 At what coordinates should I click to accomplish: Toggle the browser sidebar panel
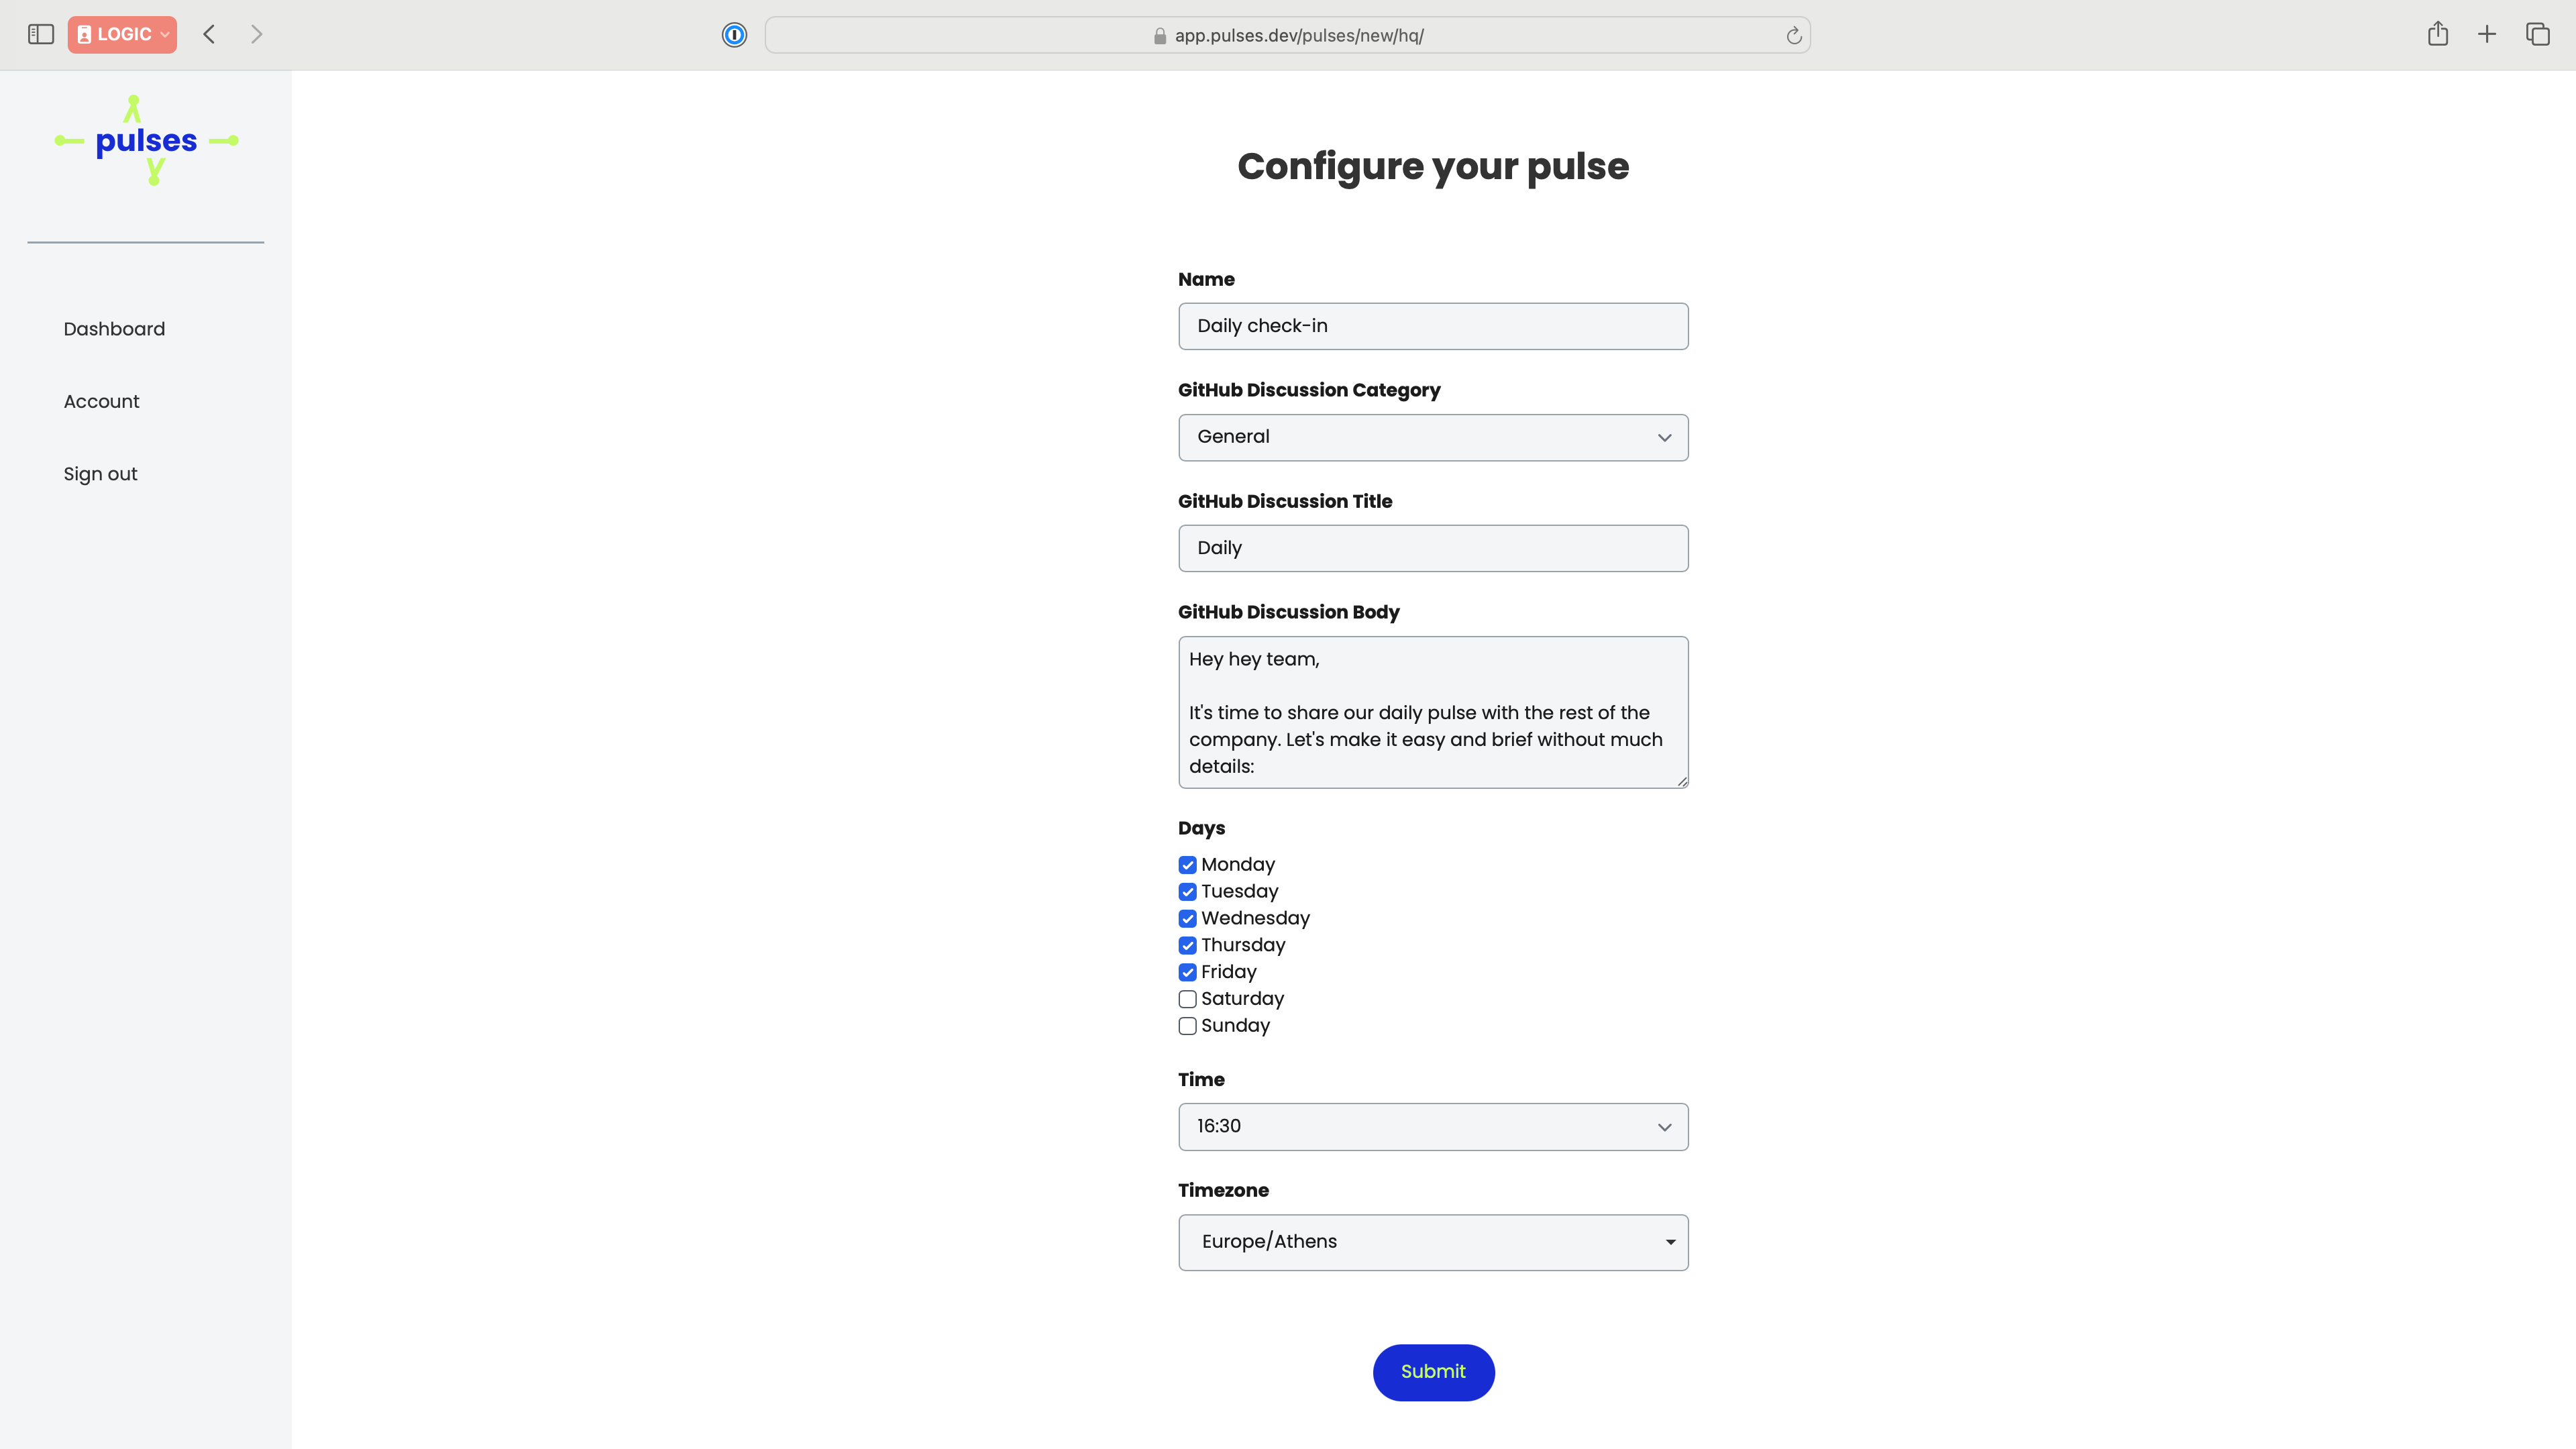pos(41,33)
